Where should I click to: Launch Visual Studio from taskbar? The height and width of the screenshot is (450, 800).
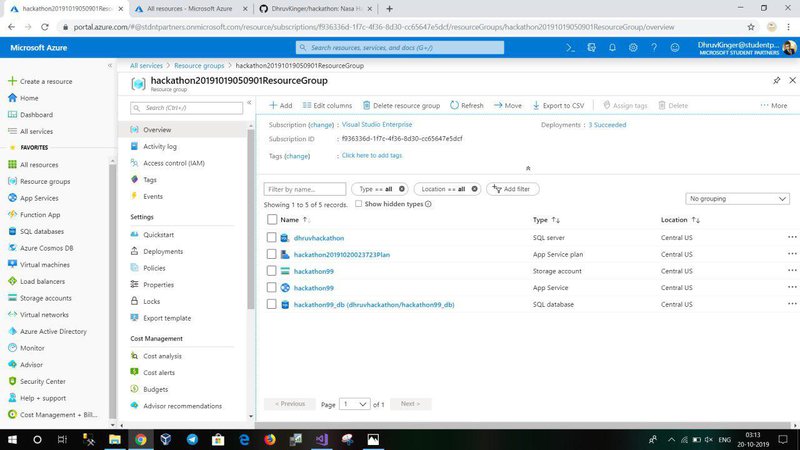point(321,439)
